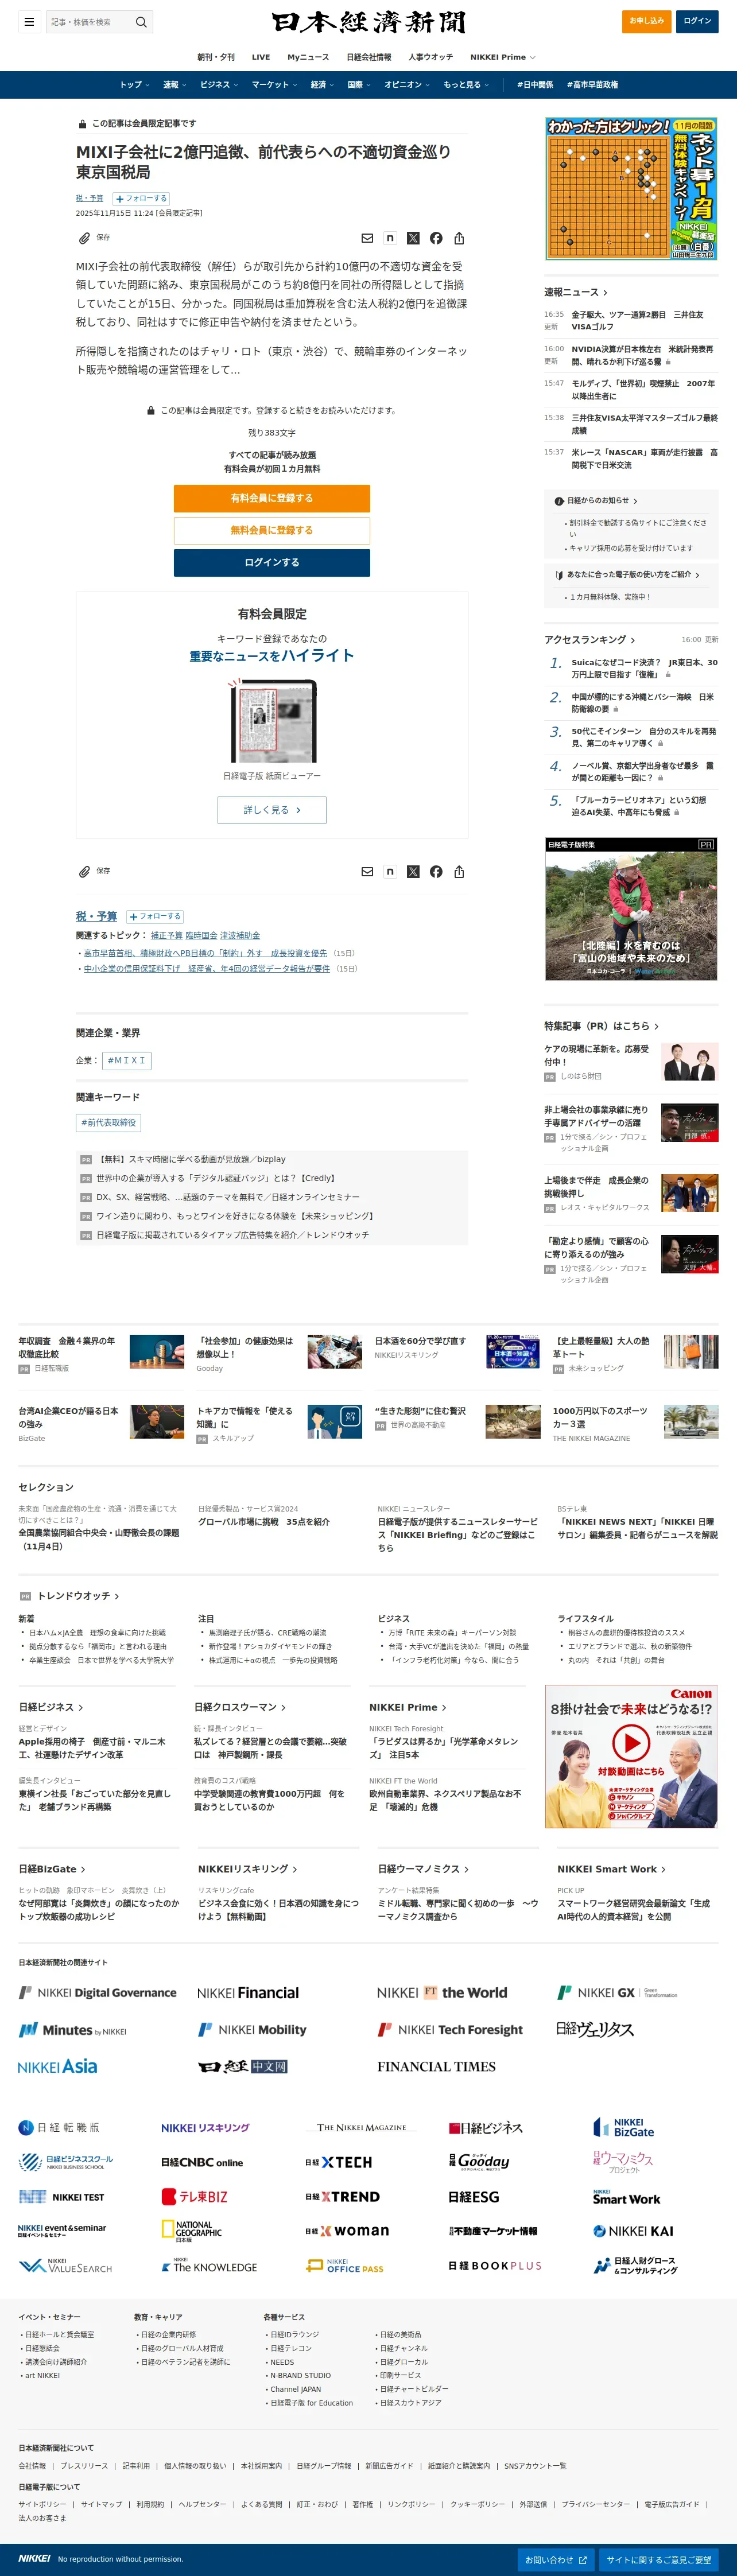The image size is (737, 2576).
Task: Click the サイトに関するご意見ご要望 footer button
Action: click(x=659, y=2559)
